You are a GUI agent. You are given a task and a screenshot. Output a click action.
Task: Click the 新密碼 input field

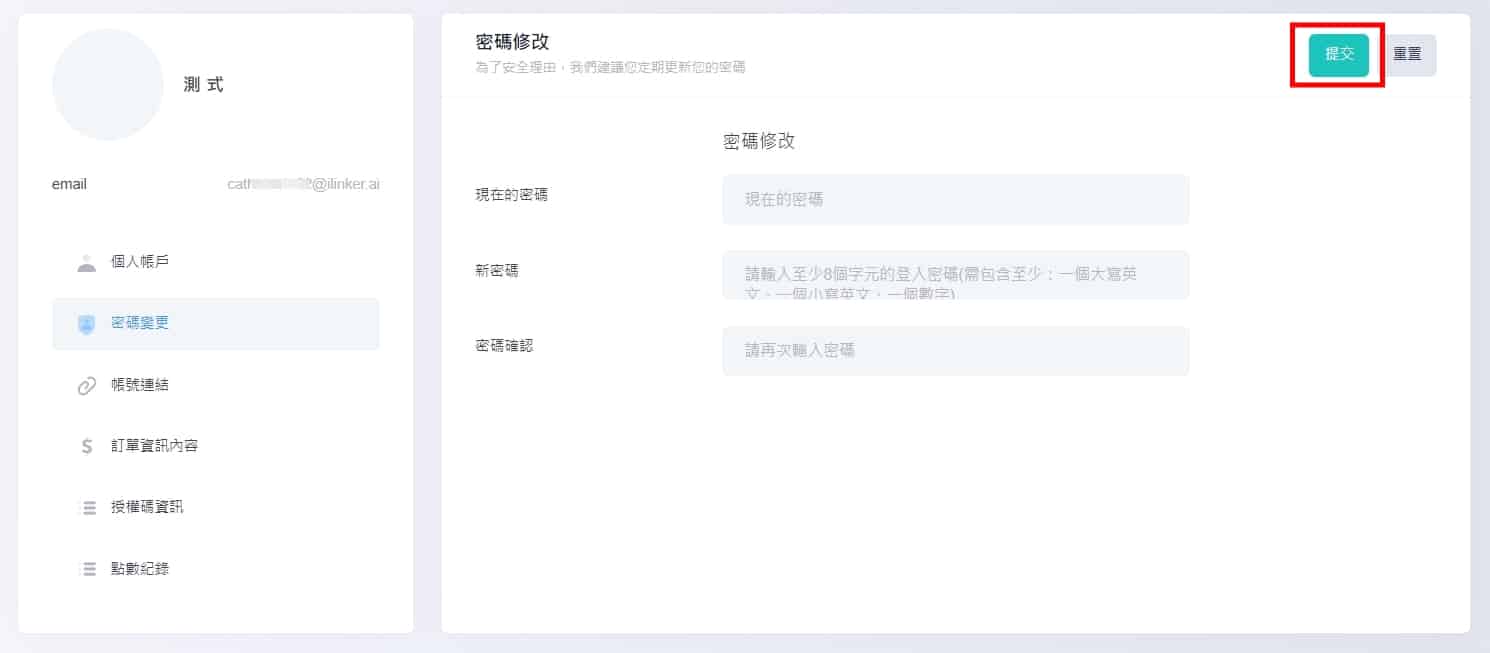[x=955, y=275]
